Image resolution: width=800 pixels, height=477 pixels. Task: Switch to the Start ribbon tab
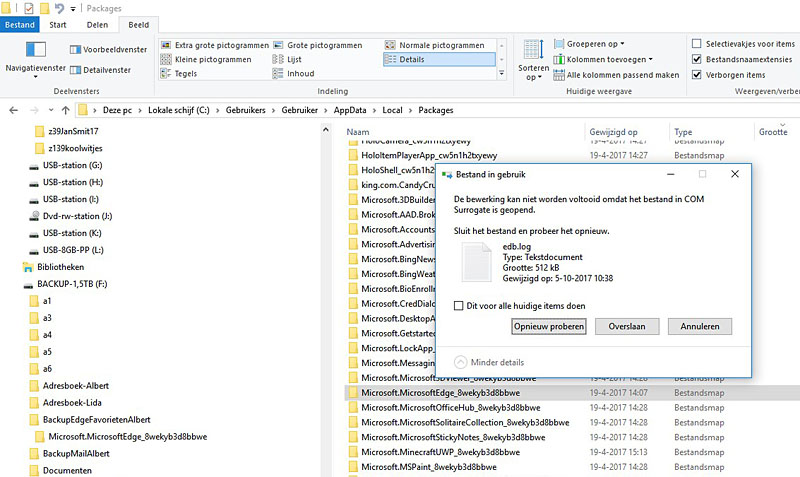tap(58, 24)
